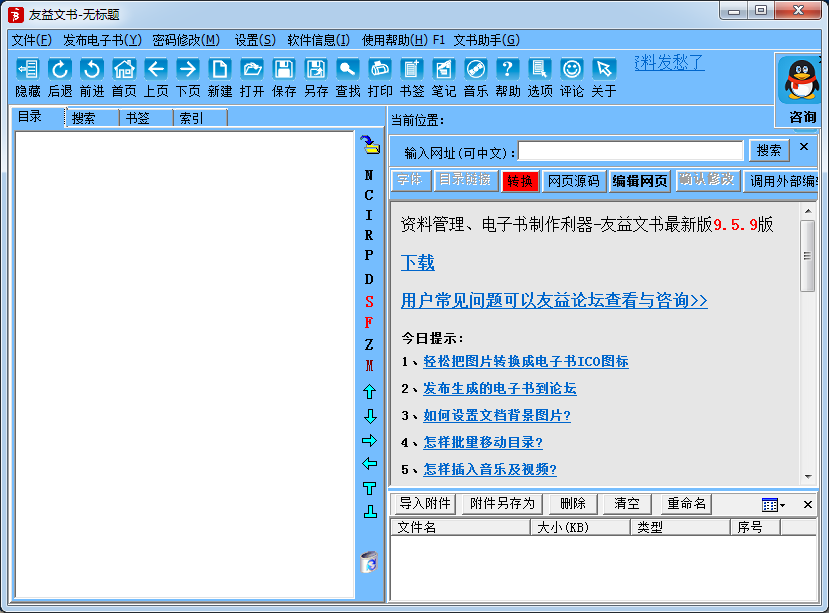This screenshot has width=829, height=613.
Task: Open the 发布电子书(Y) menu
Action: 103,40
